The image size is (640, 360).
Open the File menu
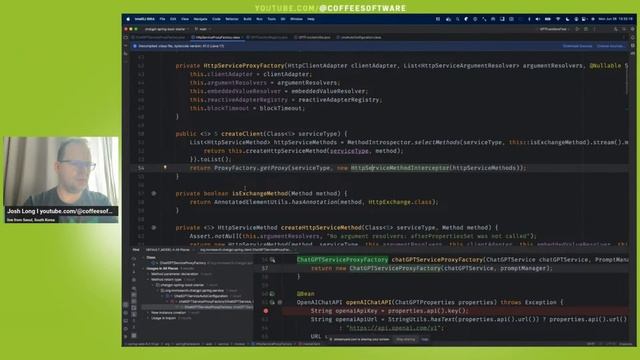click(x=162, y=19)
